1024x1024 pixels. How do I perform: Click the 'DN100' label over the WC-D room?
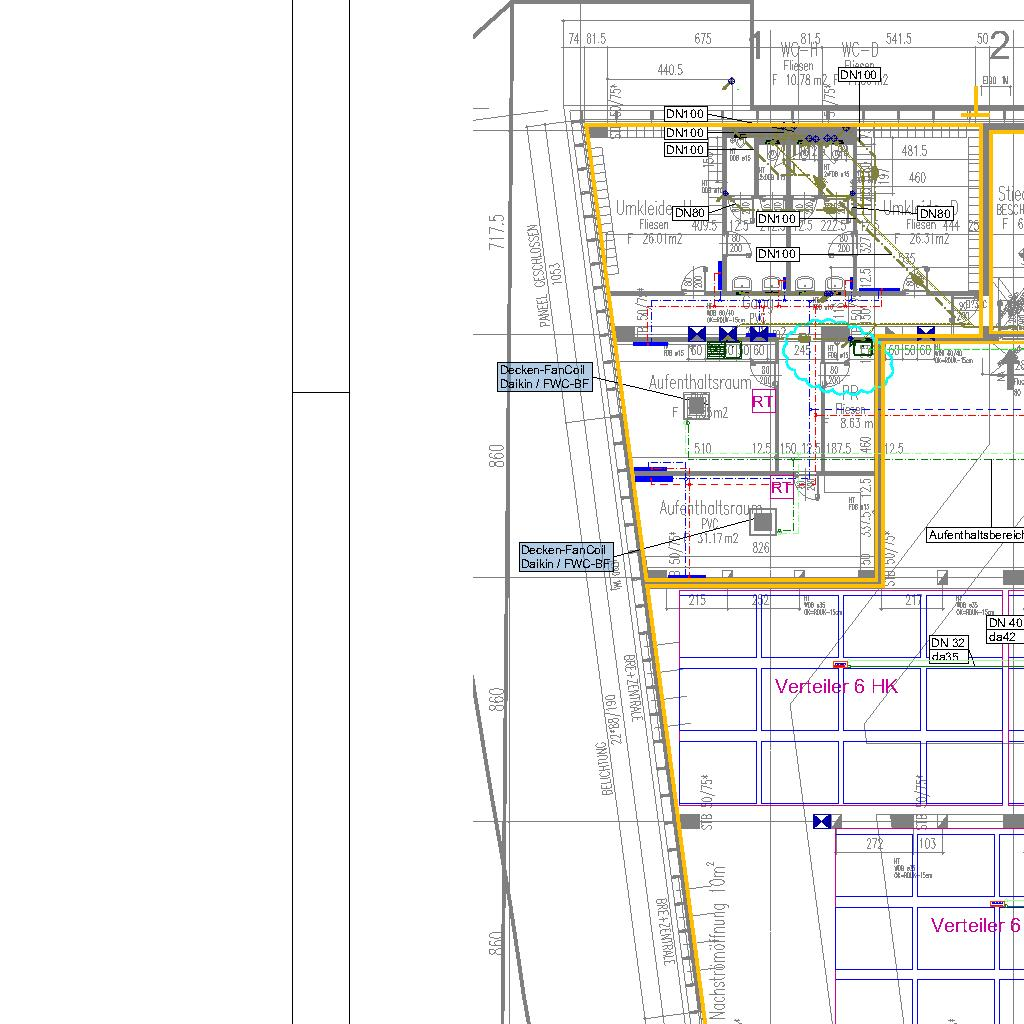click(x=859, y=75)
